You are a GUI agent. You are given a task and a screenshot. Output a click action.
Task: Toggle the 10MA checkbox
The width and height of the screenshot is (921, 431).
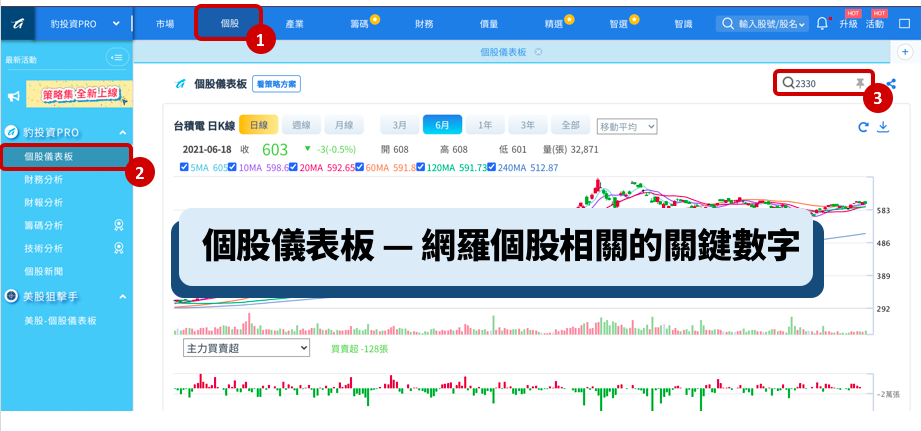point(232,167)
